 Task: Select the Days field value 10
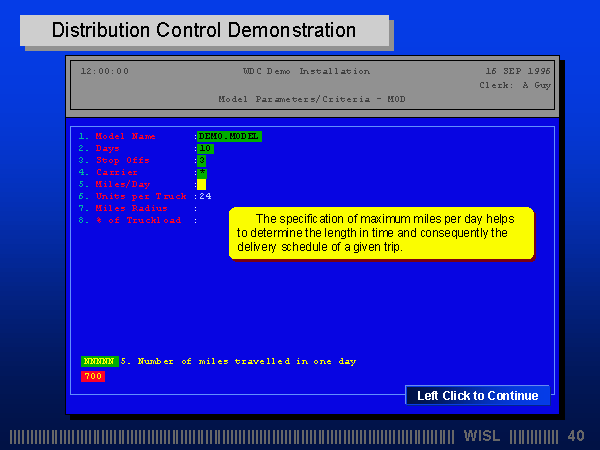click(x=205, y=148)
